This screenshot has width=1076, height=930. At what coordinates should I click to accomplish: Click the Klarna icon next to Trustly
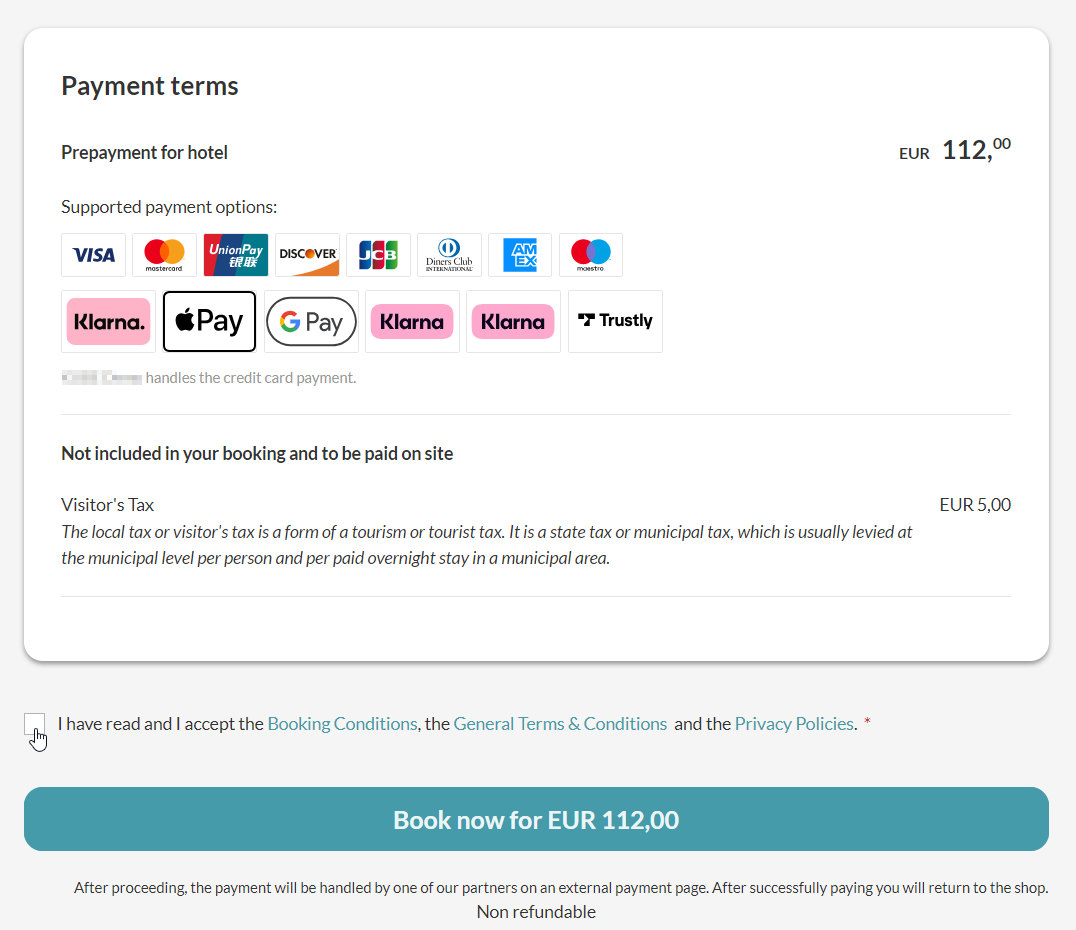point(513,321)
